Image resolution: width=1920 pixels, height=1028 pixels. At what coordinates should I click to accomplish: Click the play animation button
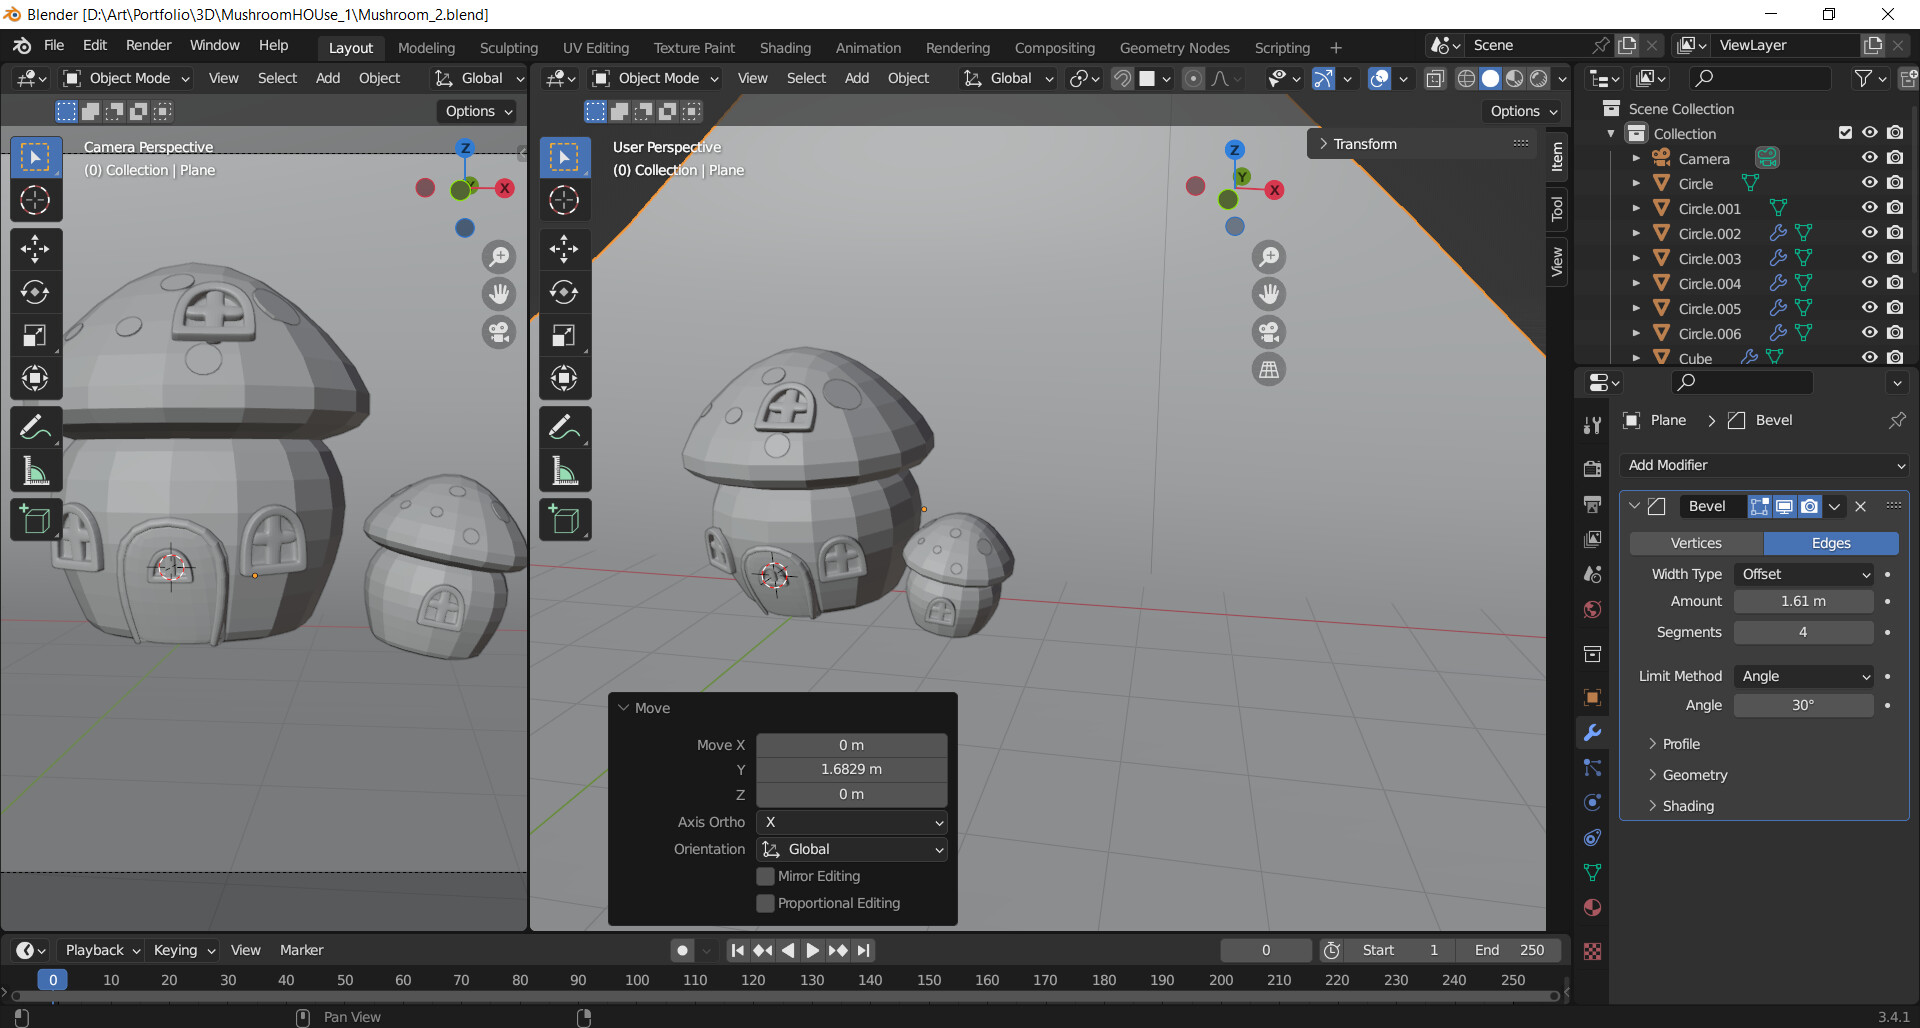[x=812, y=950]
